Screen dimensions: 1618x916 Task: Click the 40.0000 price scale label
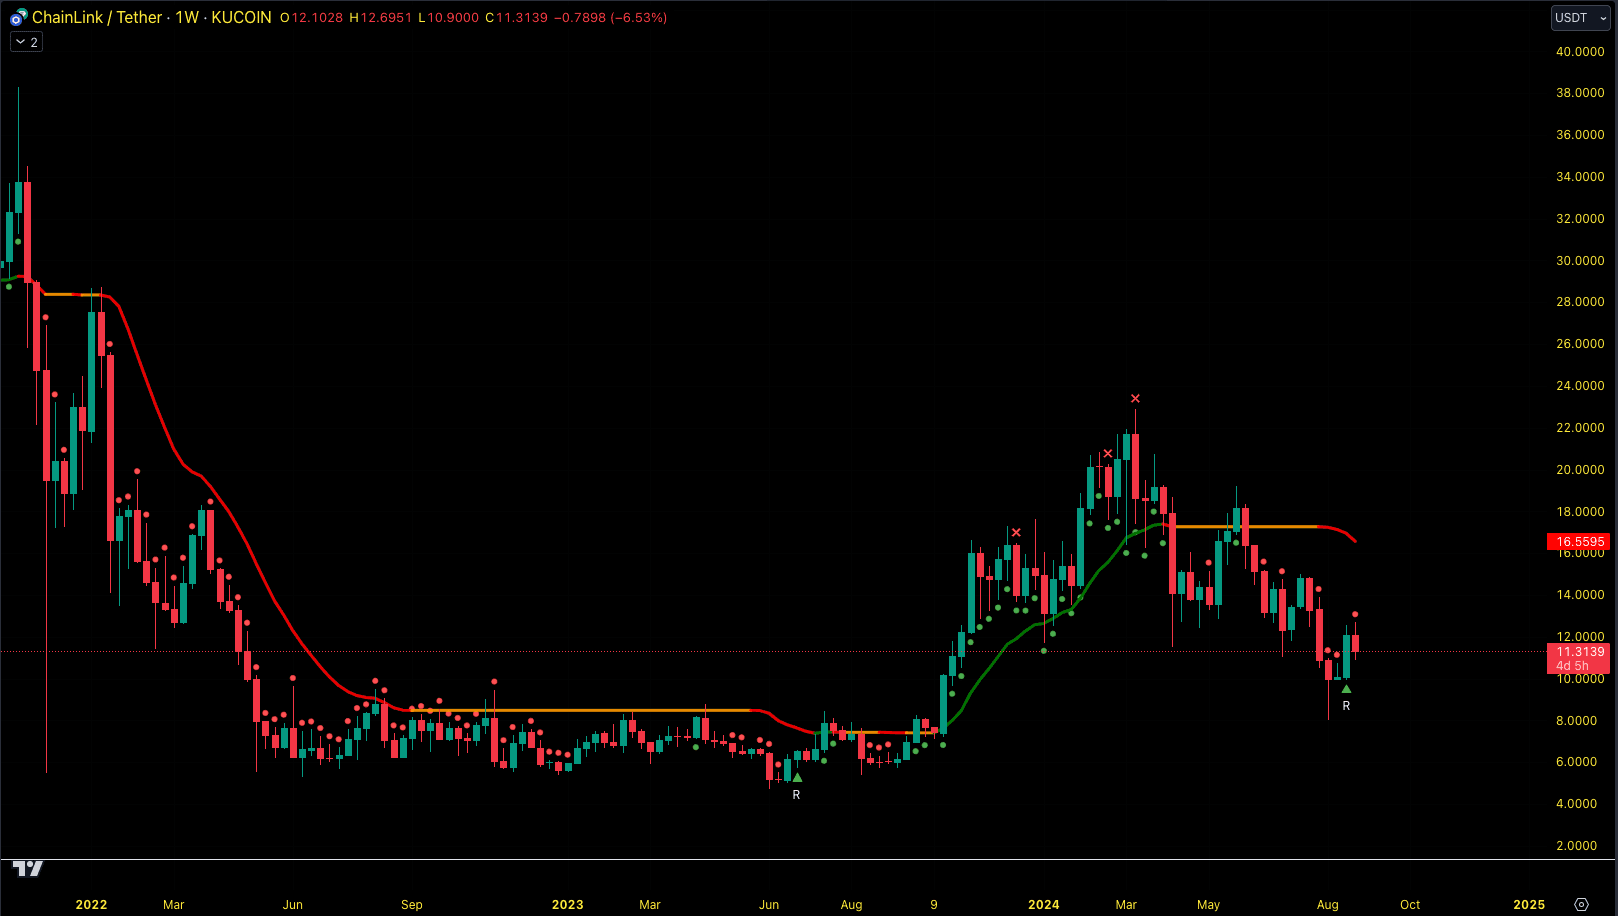1580,51
